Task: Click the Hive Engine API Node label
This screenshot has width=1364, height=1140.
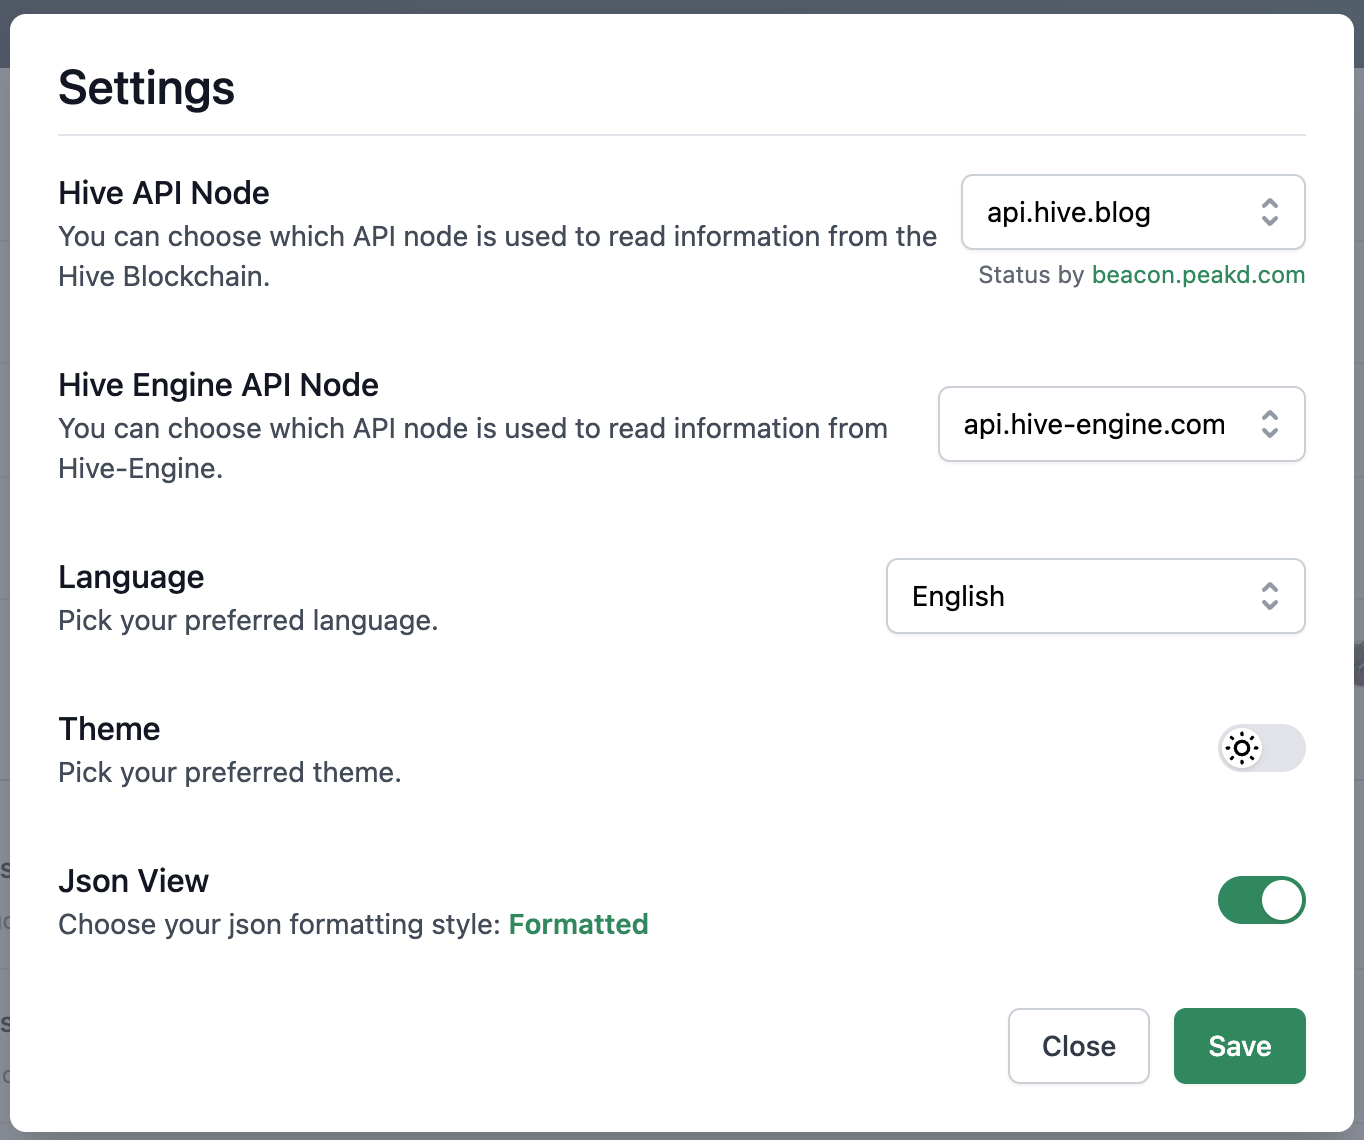Action: 218,385
